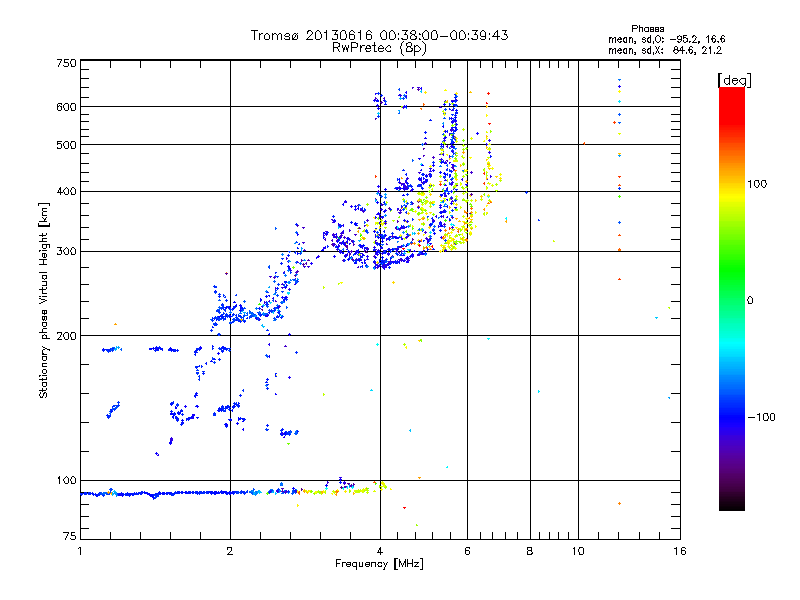The image size is (800, 600).
Task: Select the RwPretec (8p) subtitle text
Action: click(x=379, y=47)
